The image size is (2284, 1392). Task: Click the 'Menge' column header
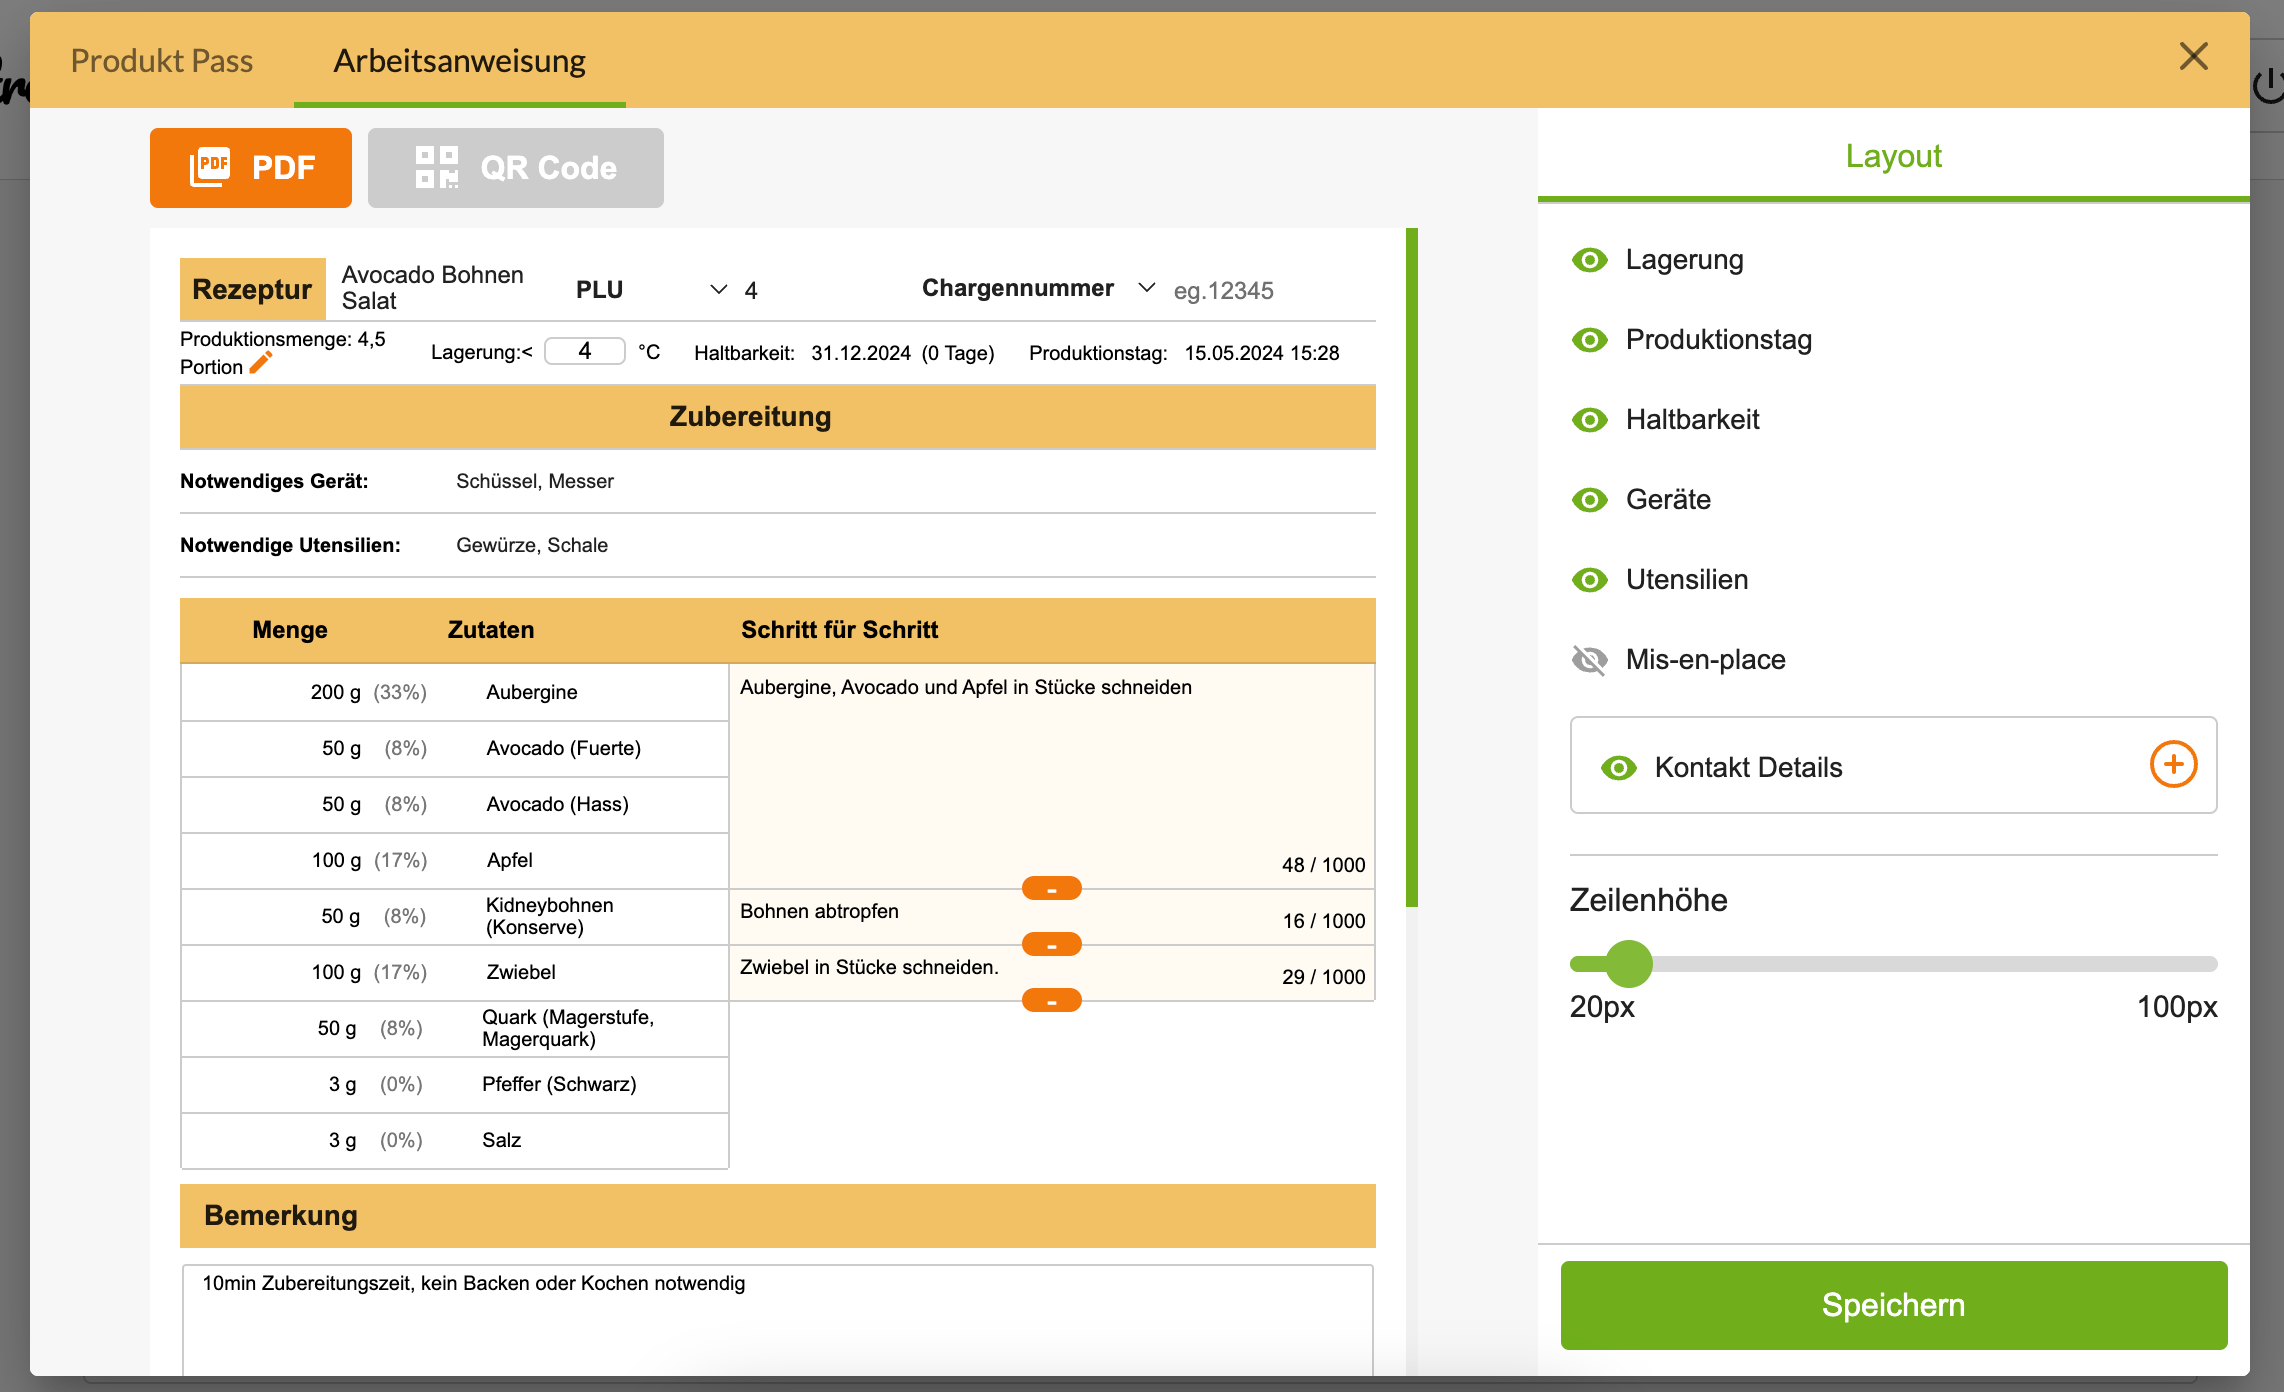tap(290, 630)
